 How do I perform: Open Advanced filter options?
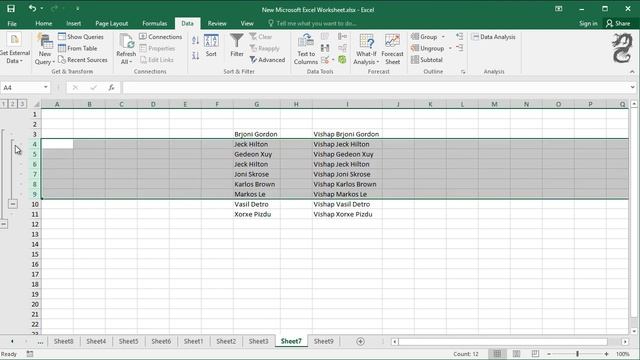(268, 60)
